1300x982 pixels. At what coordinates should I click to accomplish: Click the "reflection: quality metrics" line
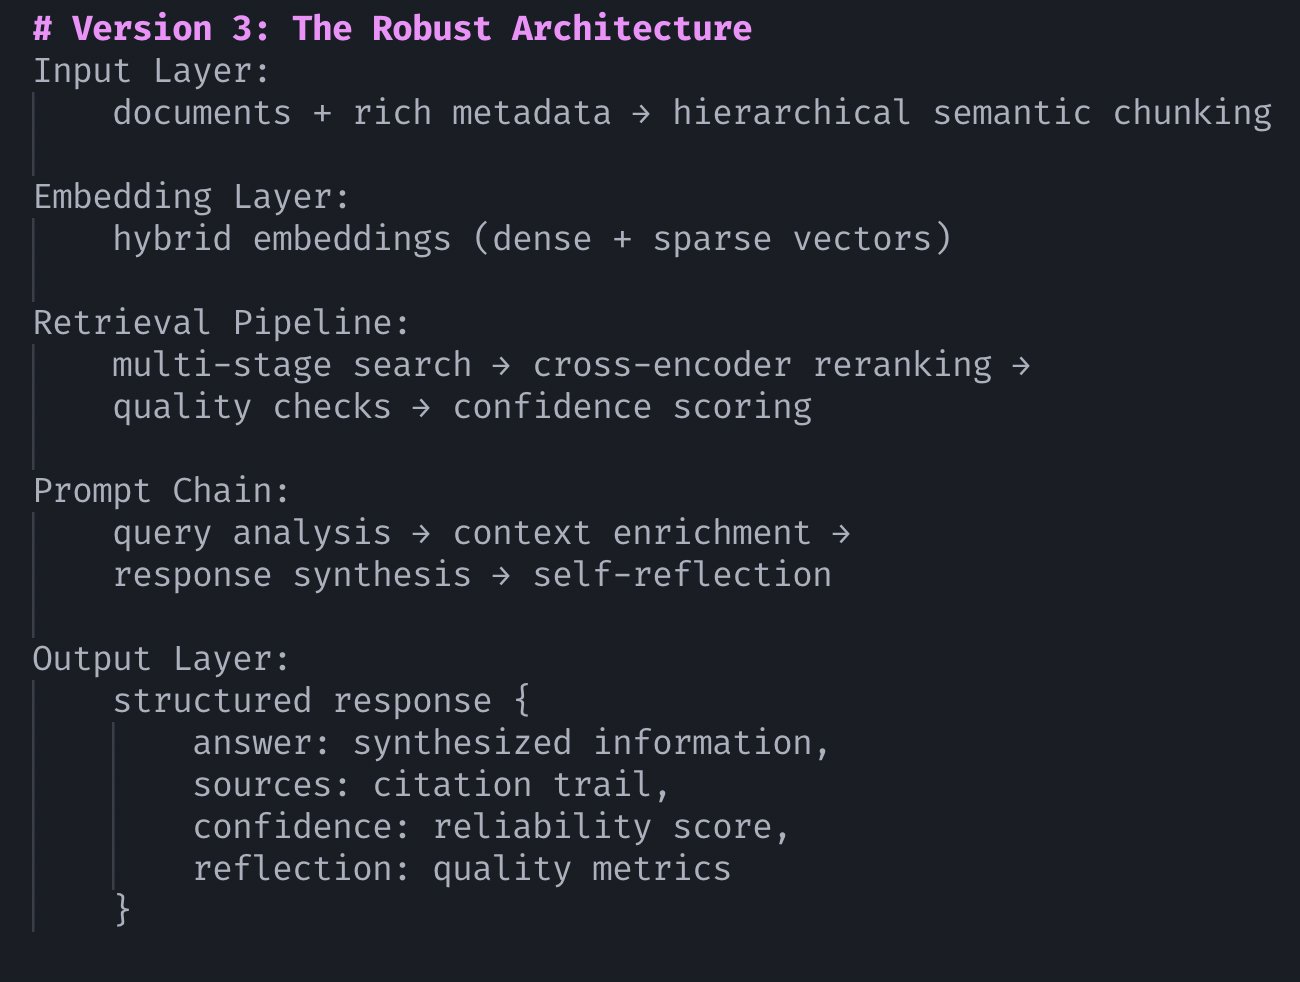(461, 869)
